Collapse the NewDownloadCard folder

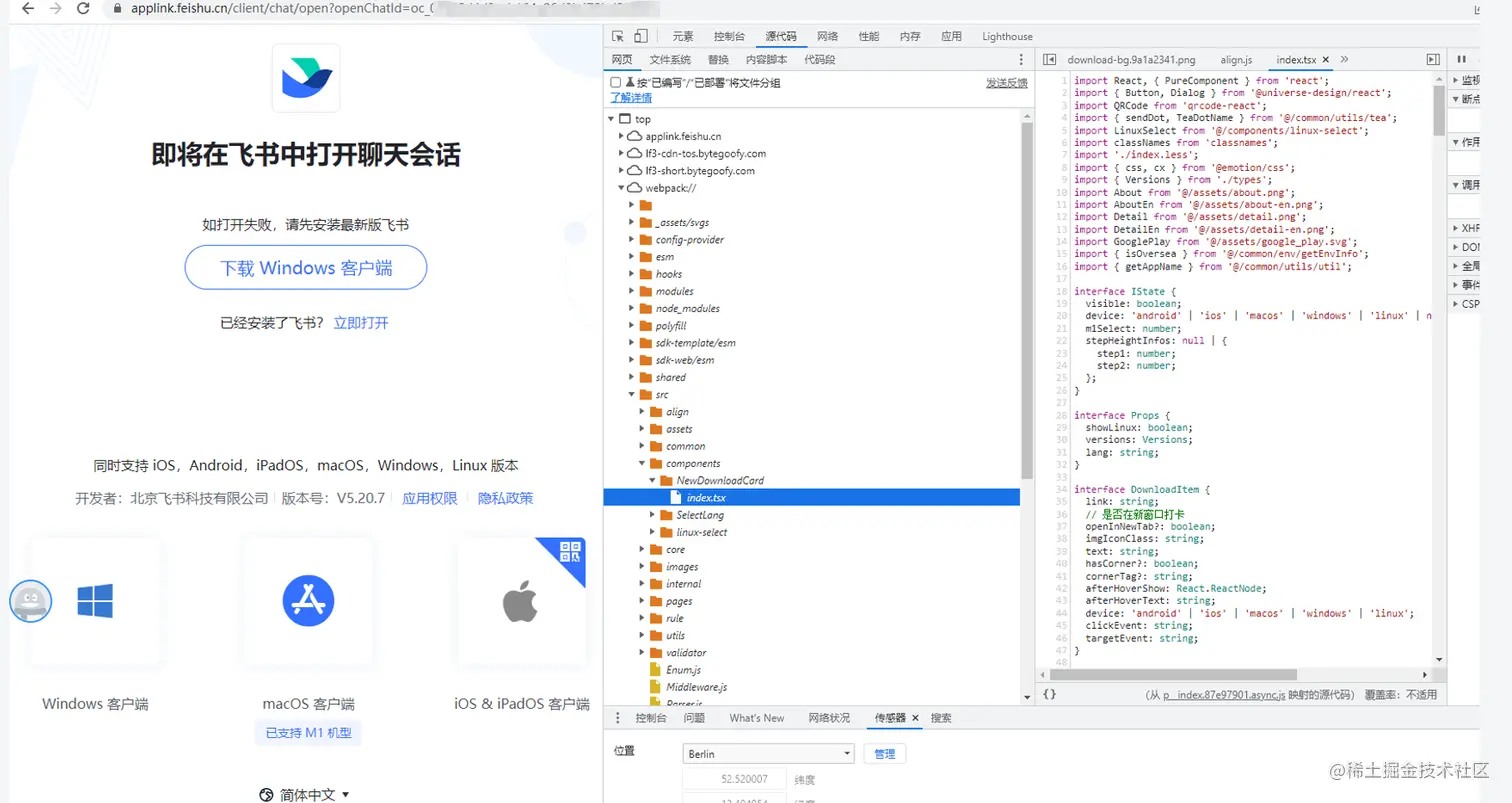652,481
